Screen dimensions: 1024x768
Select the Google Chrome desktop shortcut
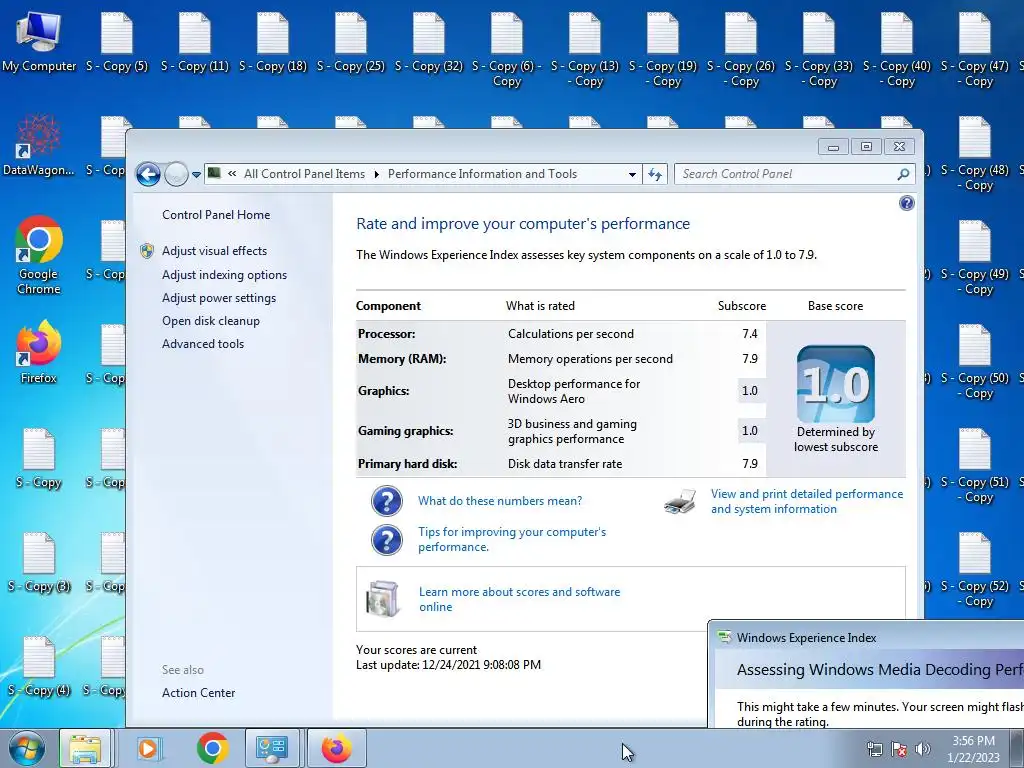(x=39, y=255)
